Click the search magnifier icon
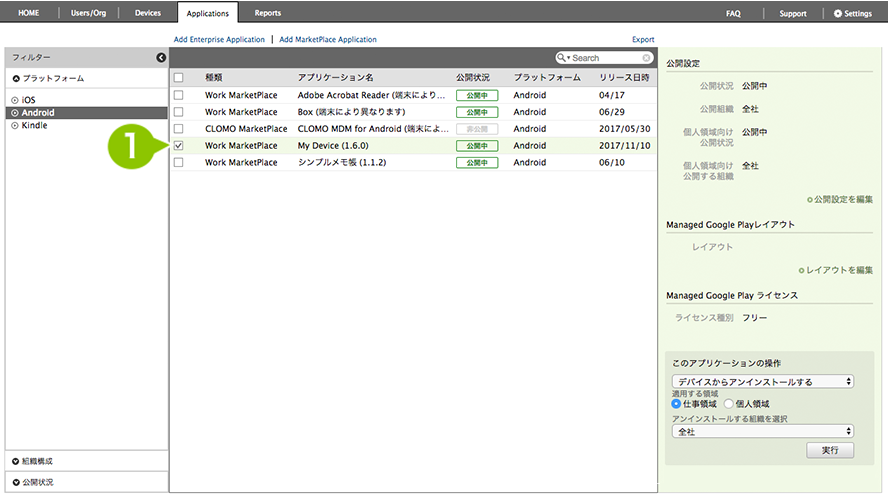Screen dimensions: 889x500 pos(562,58)
